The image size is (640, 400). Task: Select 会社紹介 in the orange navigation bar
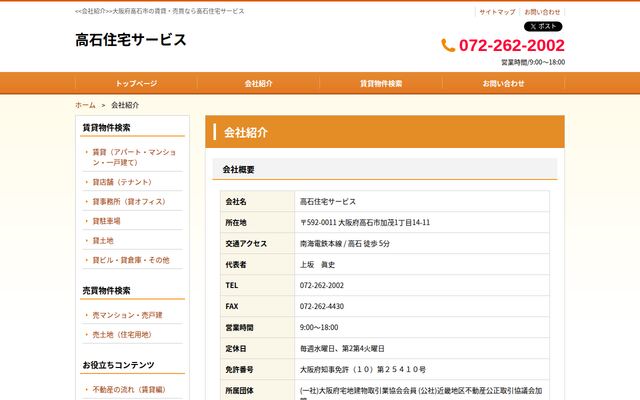pos(258,84)
